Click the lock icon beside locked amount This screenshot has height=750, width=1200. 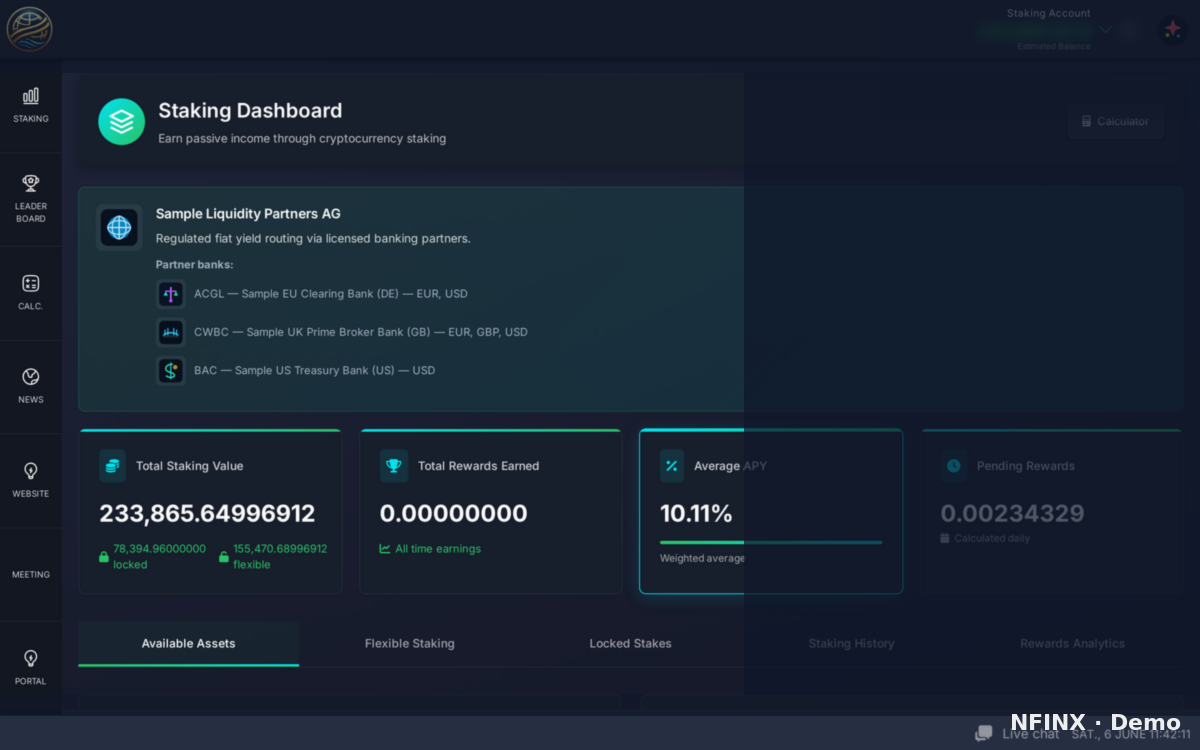(104, 557)
